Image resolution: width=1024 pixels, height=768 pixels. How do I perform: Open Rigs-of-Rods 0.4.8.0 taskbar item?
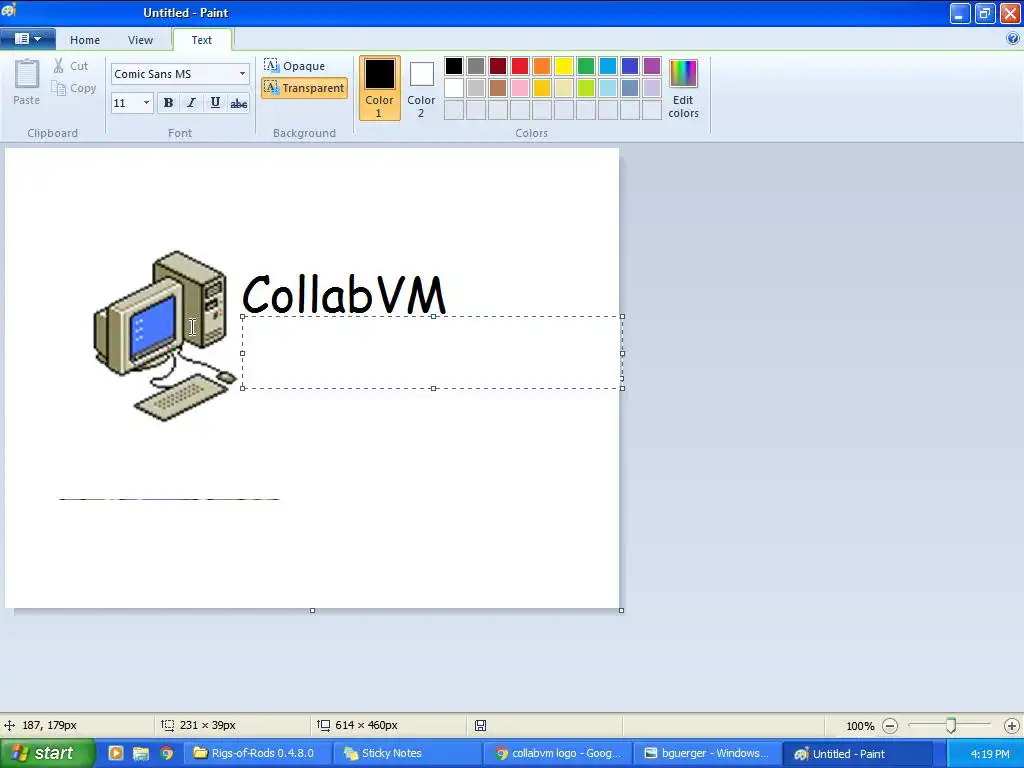click(257, 753)
